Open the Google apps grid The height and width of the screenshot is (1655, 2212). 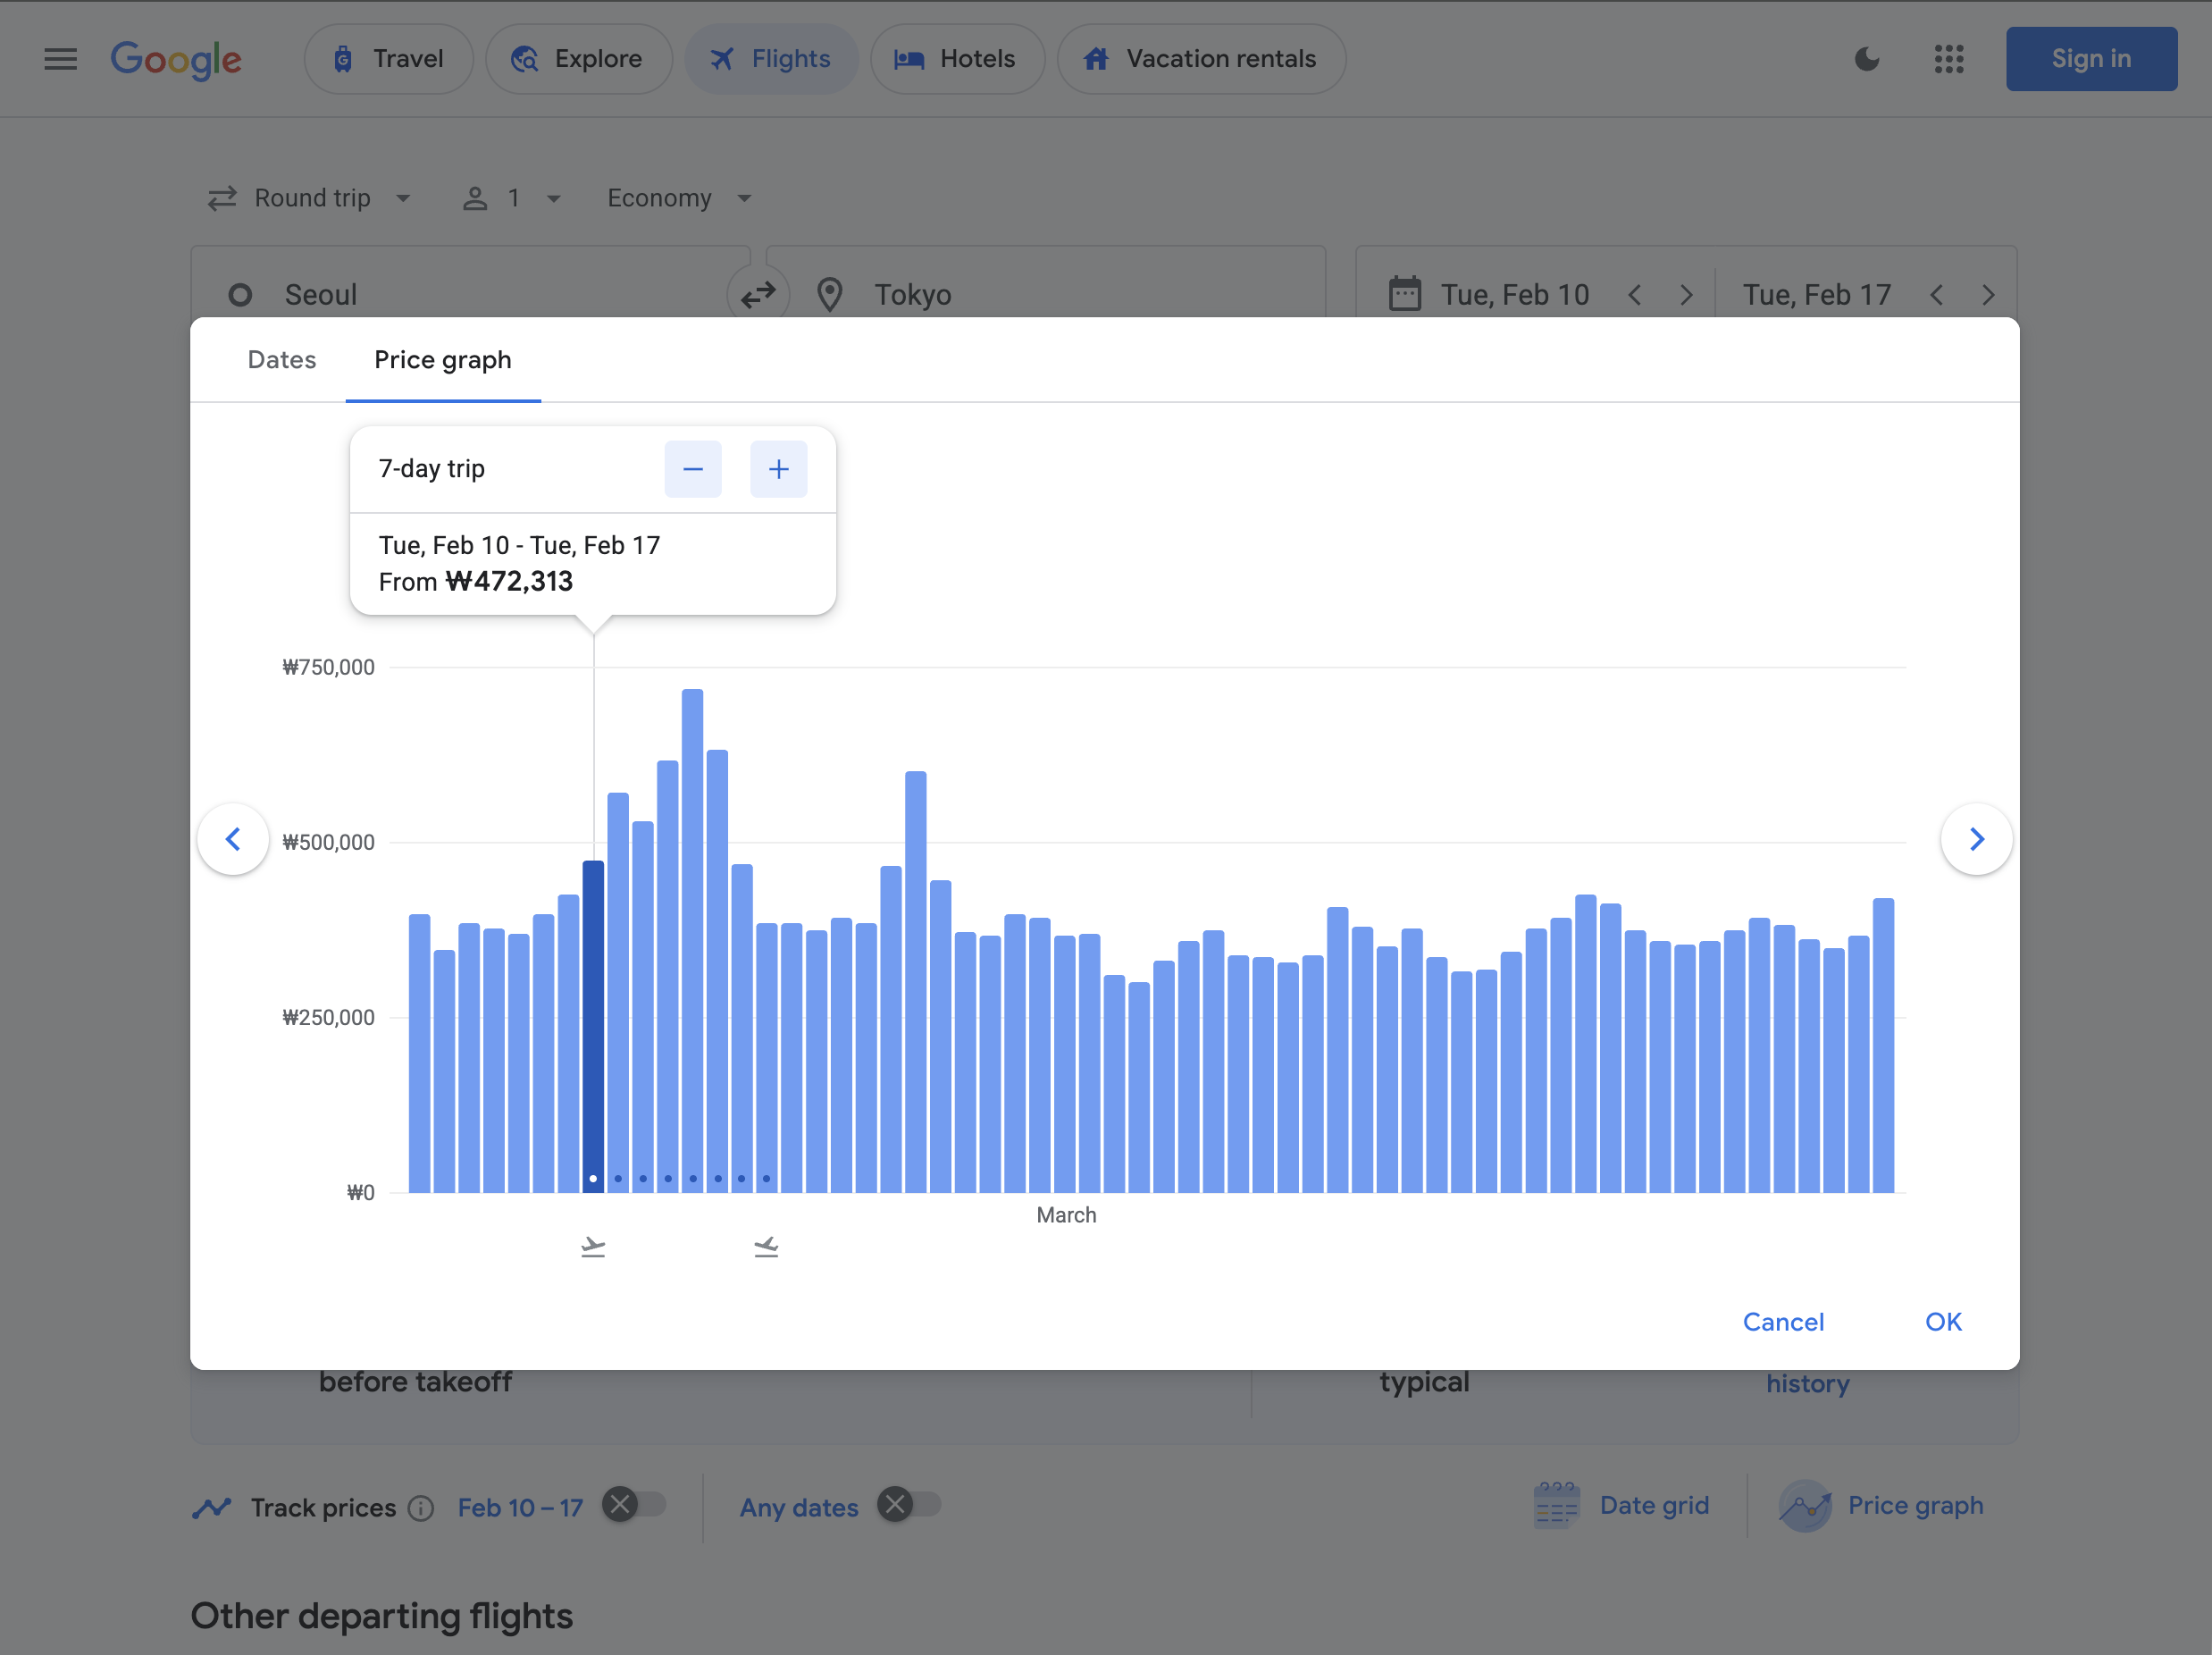tap(1949, 59)
